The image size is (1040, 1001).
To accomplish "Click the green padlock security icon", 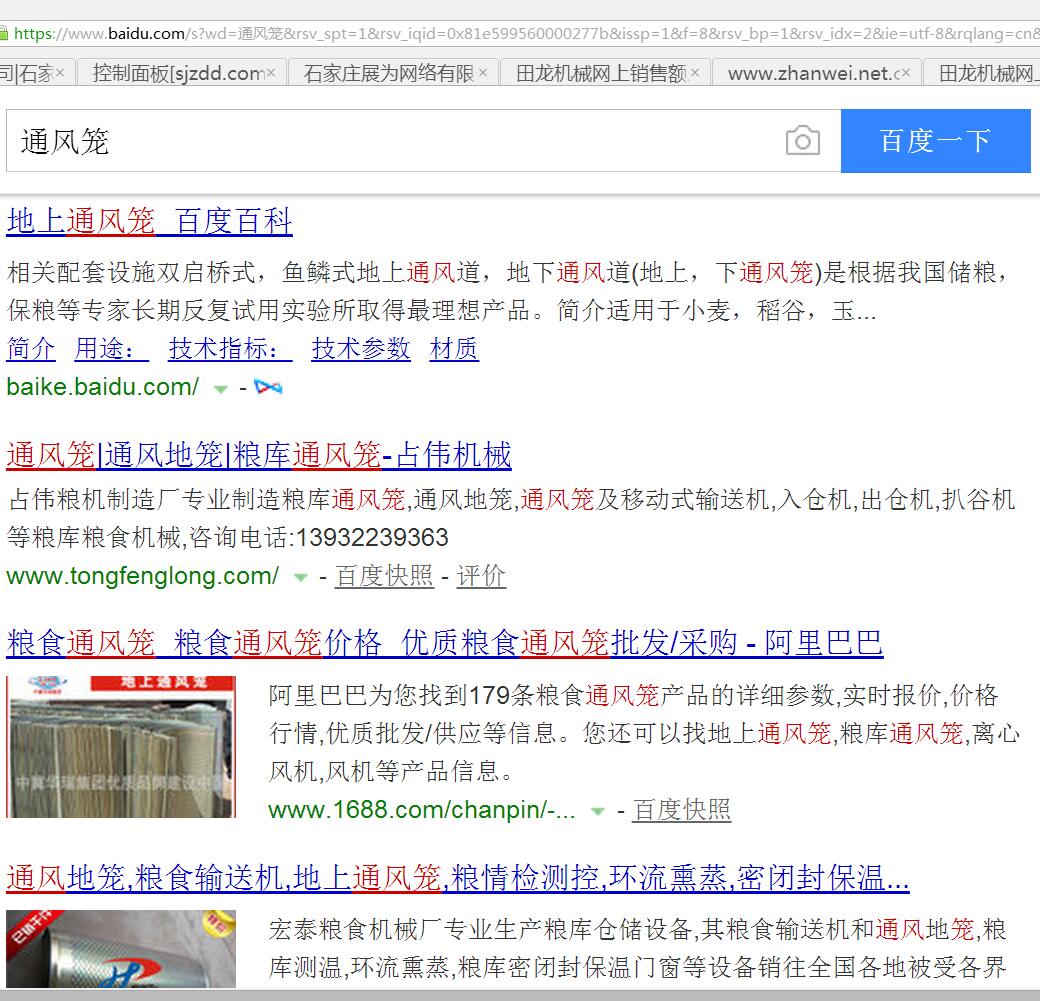I will (3, 33).
